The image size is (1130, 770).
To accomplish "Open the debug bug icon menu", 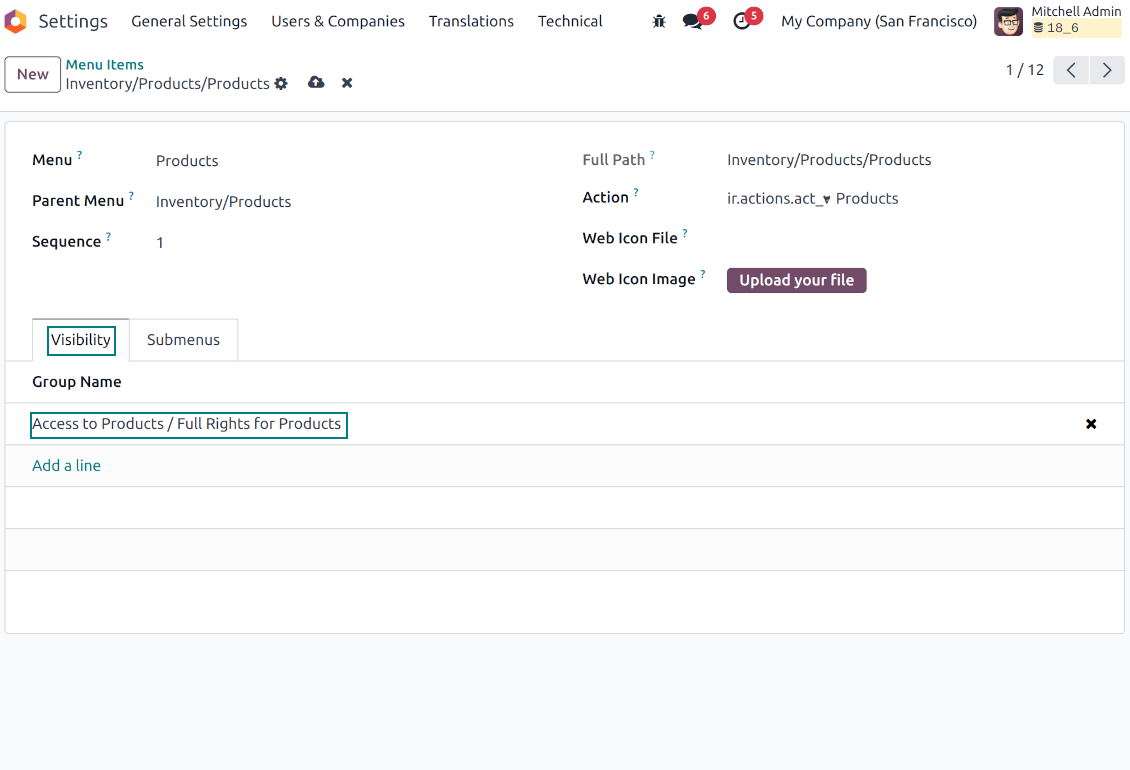I will 659,21.
